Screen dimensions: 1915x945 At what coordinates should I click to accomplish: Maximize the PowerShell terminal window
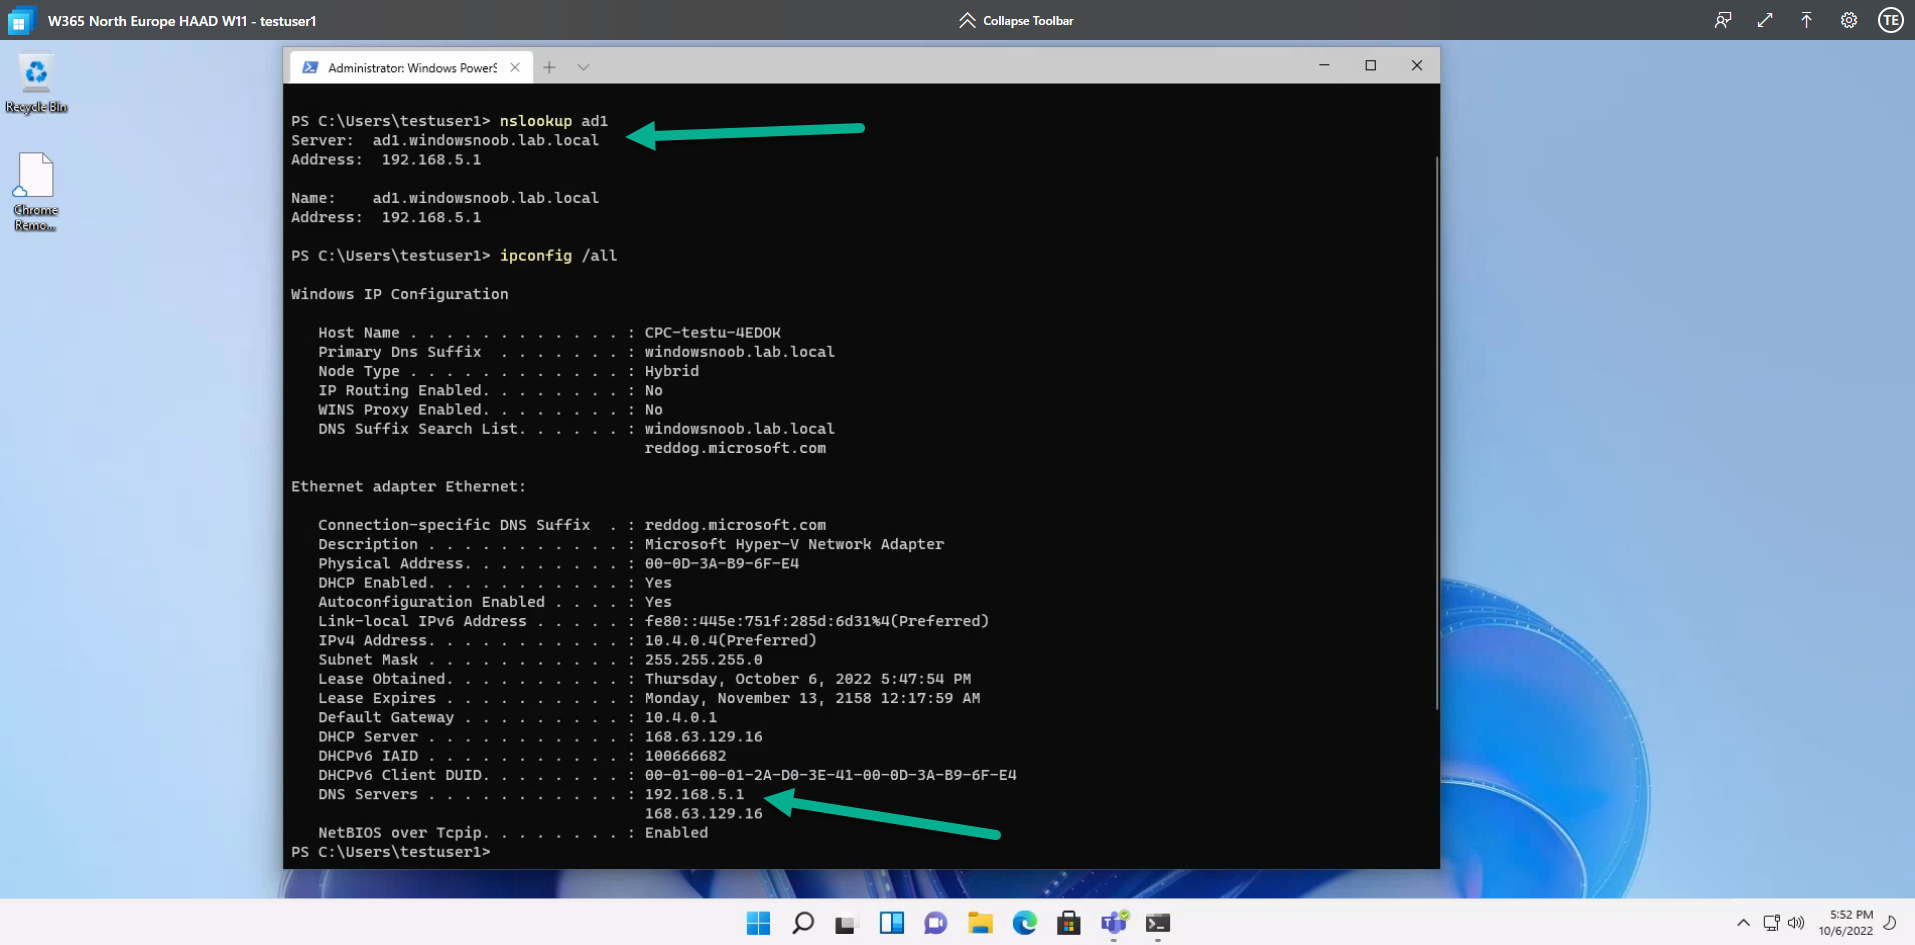tap(1371, 65)
